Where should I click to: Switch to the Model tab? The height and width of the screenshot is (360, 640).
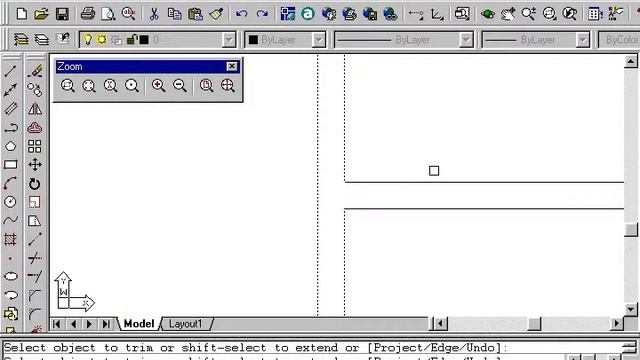139,324
